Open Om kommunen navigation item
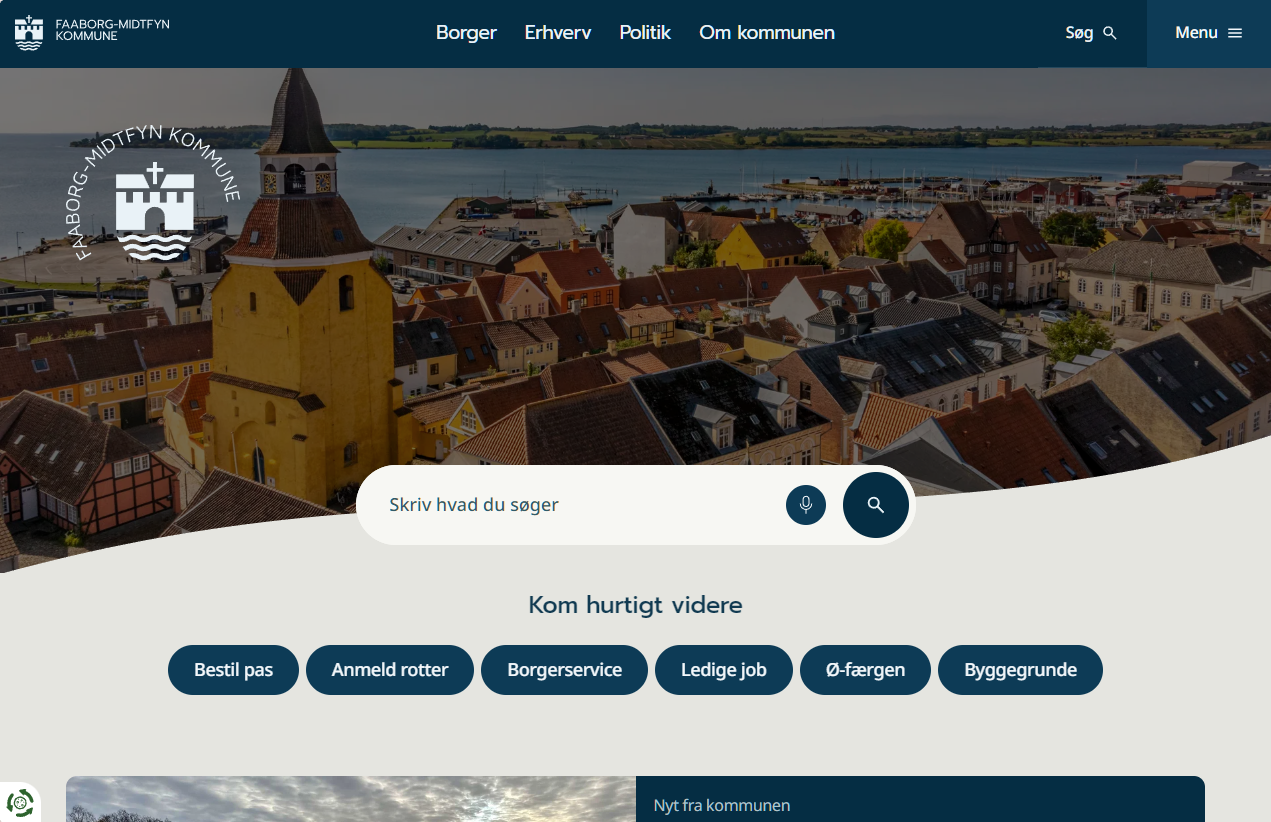1271x822 pixels. [x=766, y=33]
